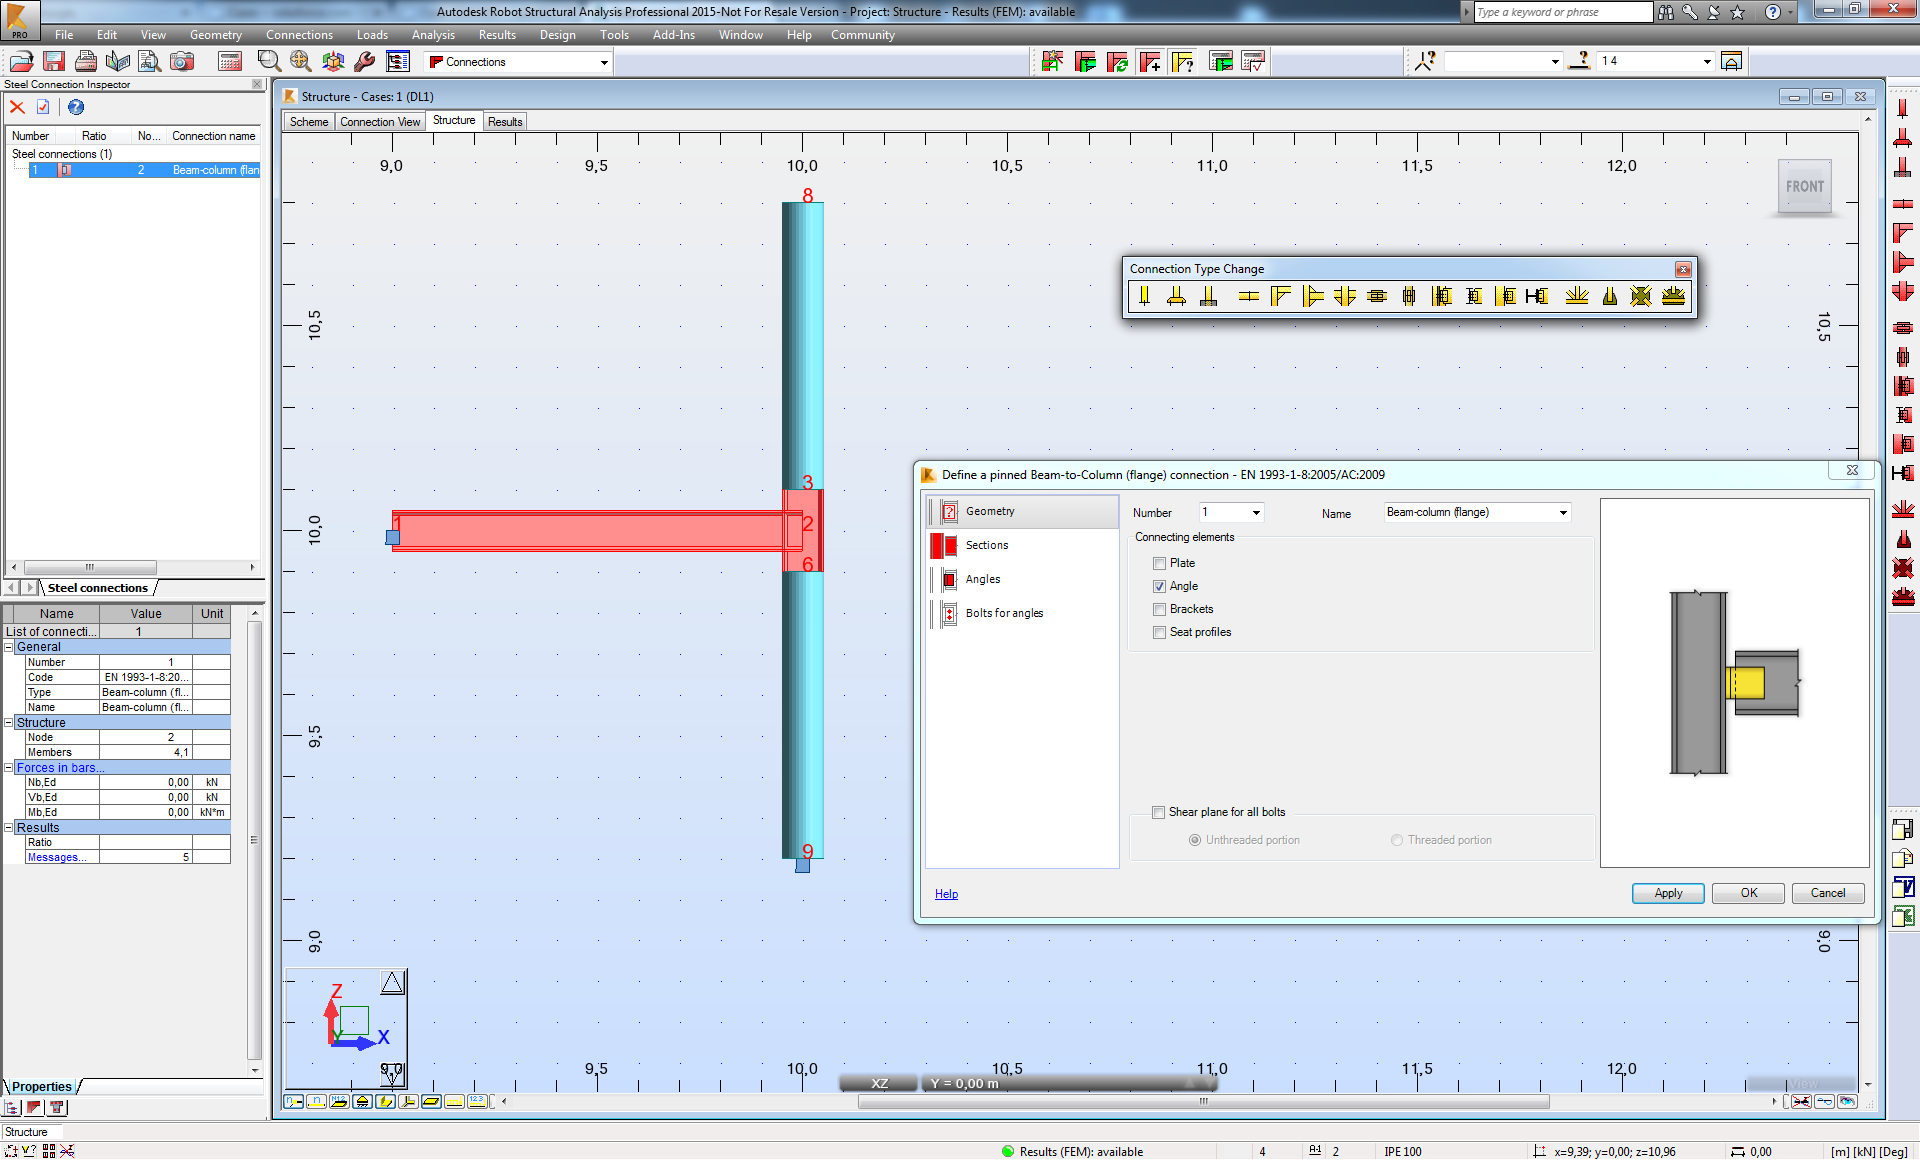1920x1160 pixels.
Task: Click the frame knee icon in right toolbar
Action: point(1903,233)
